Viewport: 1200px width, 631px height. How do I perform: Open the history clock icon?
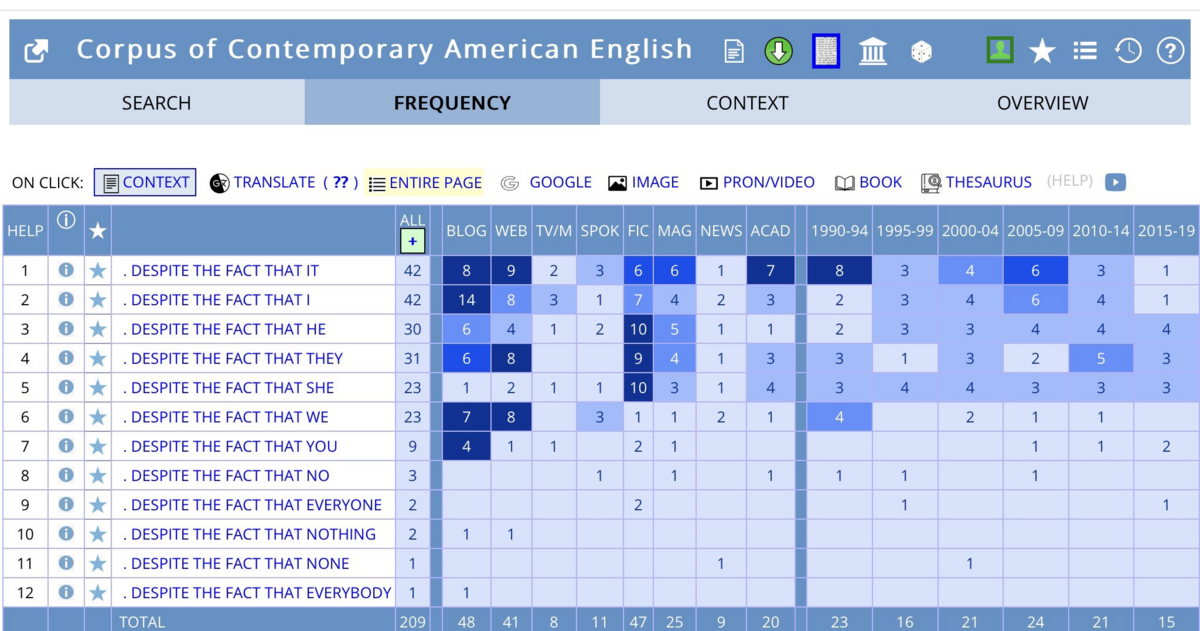coord(1128,51)
